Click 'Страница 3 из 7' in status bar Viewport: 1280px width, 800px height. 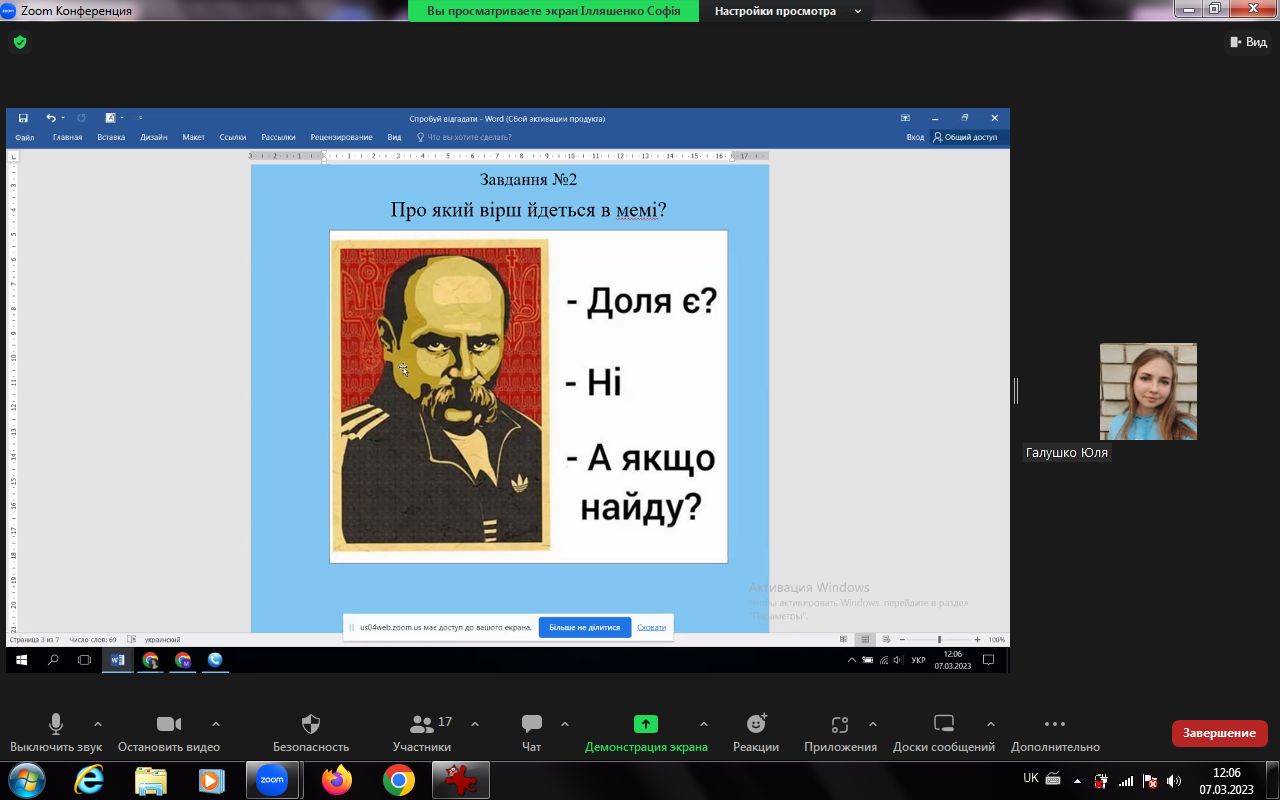pyautogui.click(x=35, y=640)
